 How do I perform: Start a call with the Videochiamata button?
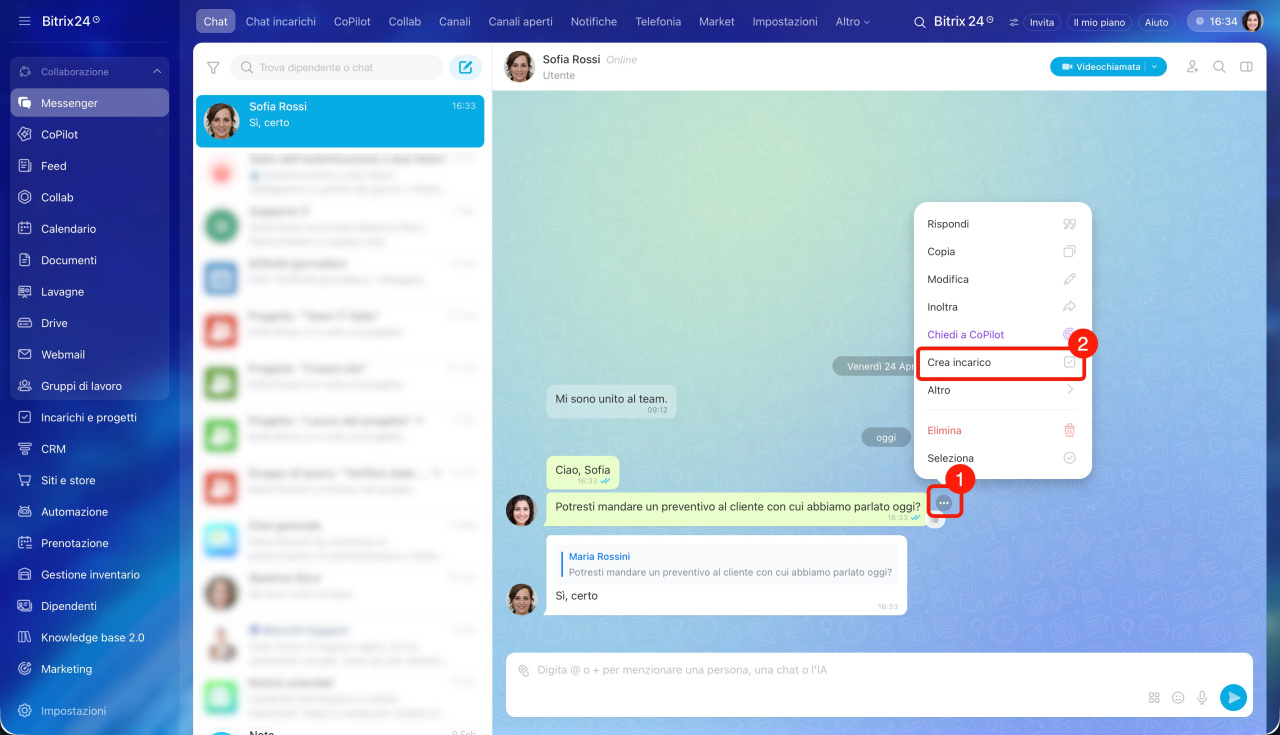coord(1099,67)
